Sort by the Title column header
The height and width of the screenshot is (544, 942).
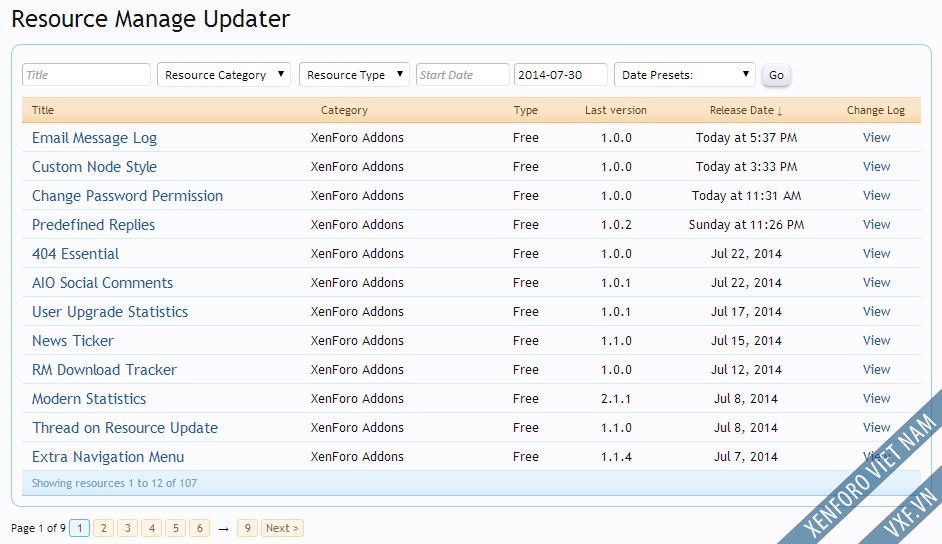click(43, 110)
